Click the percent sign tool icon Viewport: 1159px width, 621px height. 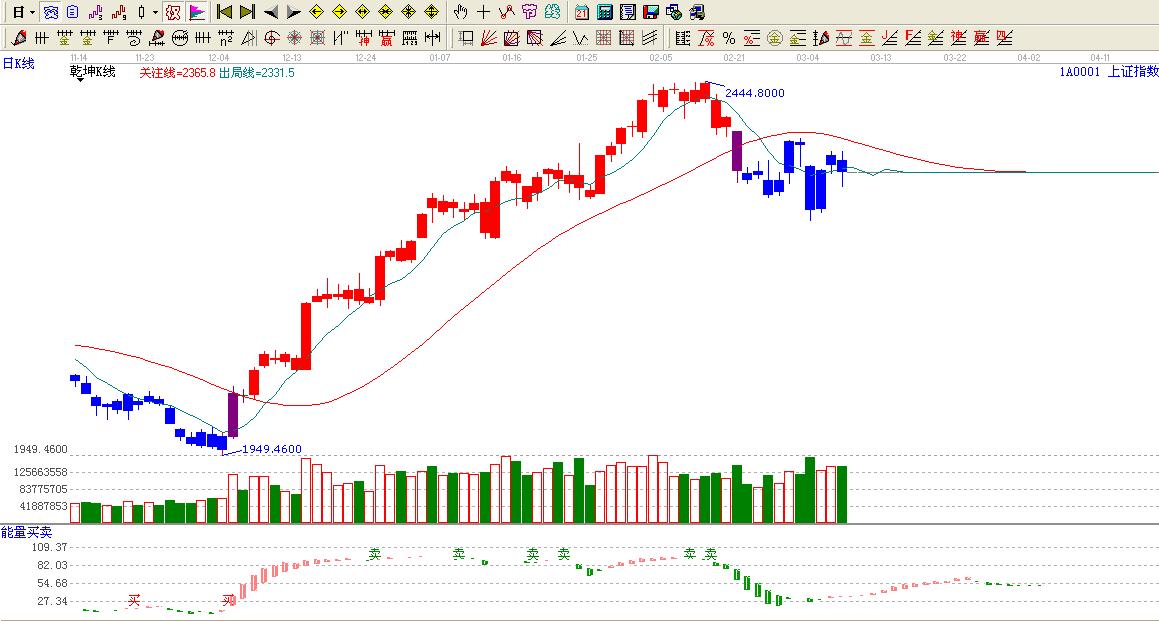(728, 38)
